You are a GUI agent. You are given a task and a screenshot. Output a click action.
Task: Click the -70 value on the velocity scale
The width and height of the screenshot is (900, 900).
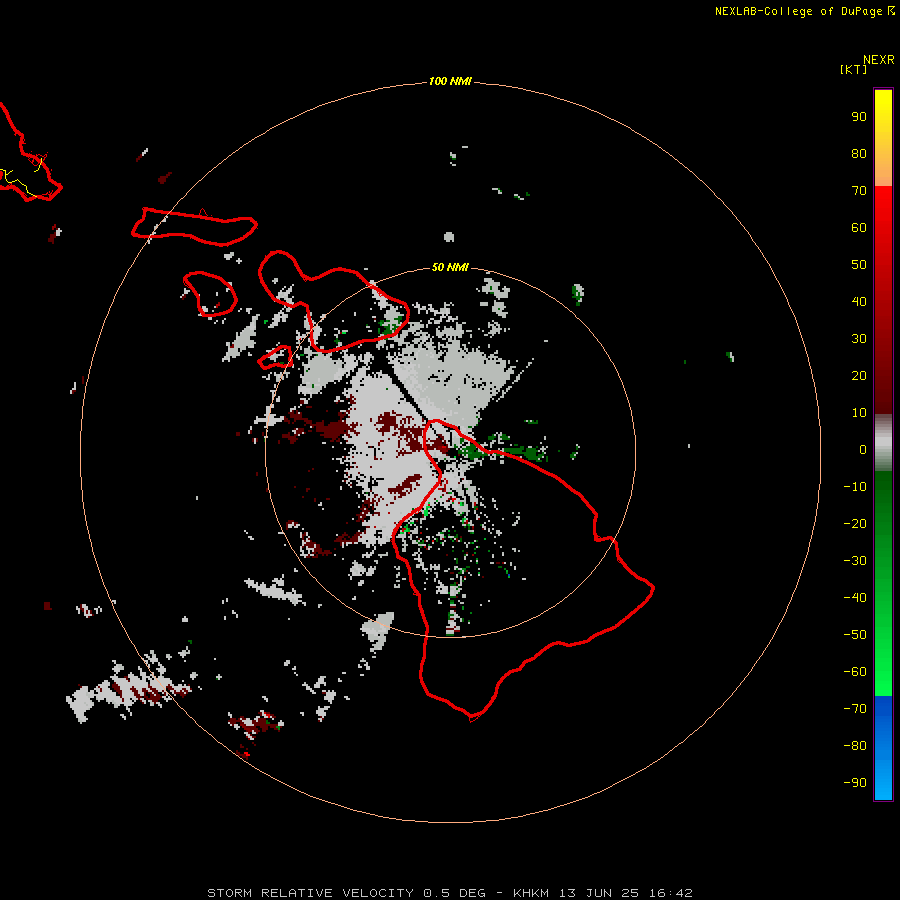(x=855, y=709)
